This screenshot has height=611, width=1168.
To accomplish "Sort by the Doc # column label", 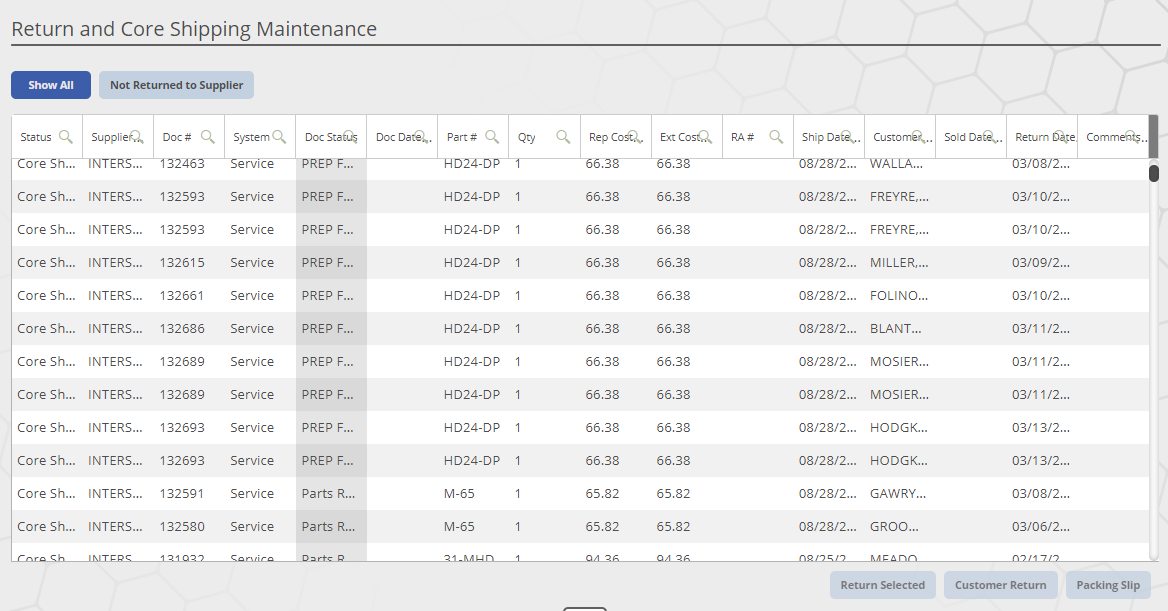I will (x=177, y=137).
